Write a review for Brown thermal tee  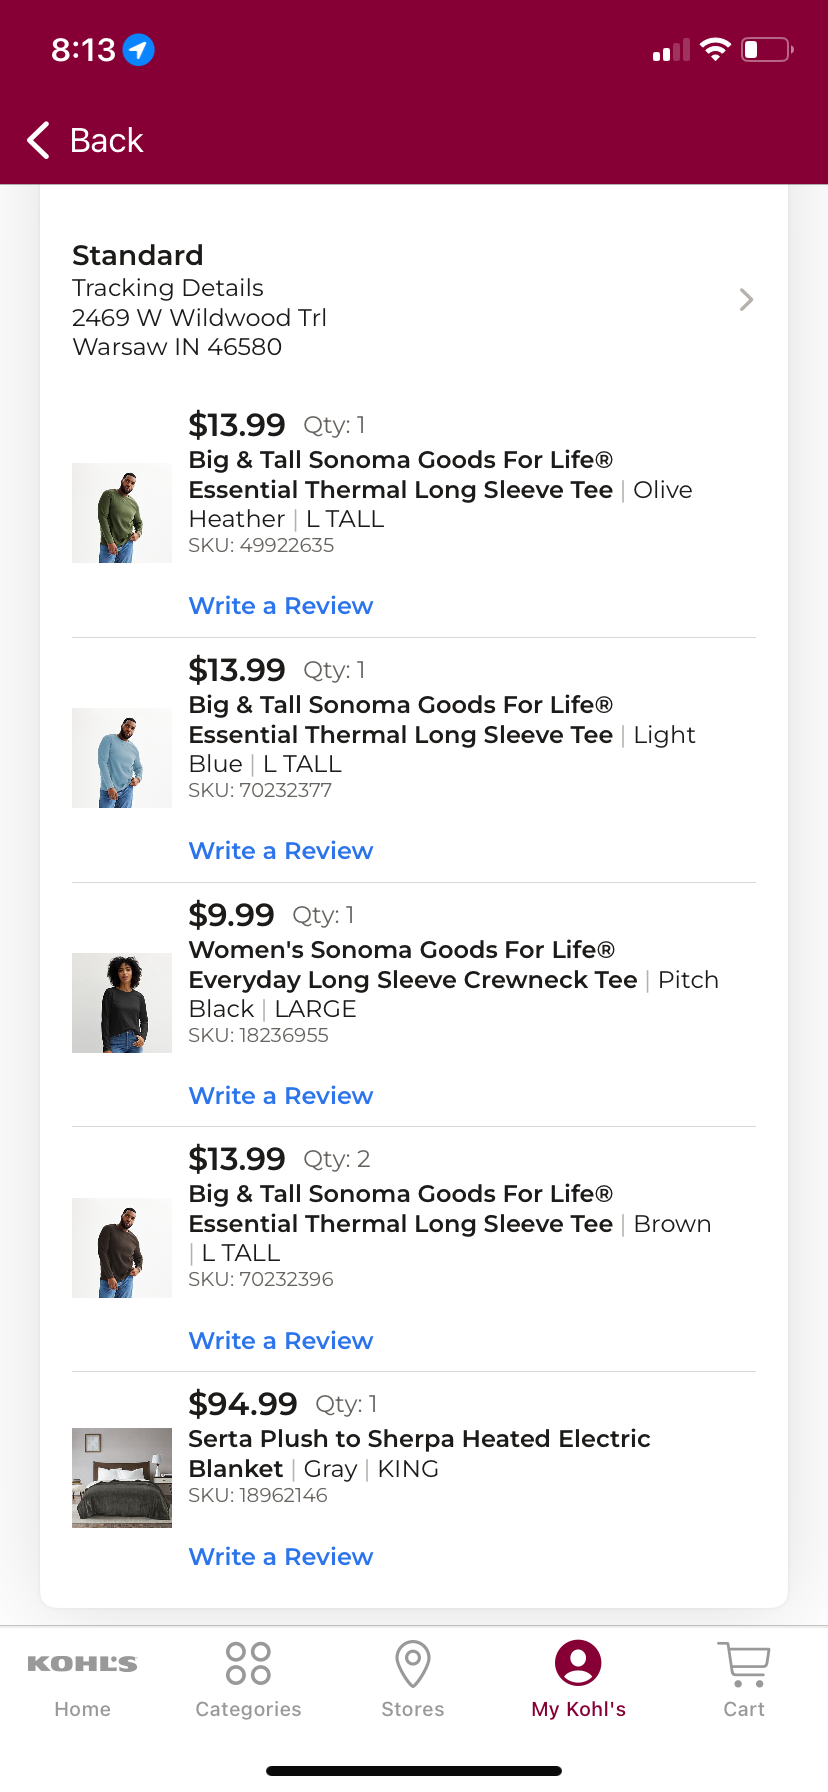tap(281, 1341)
